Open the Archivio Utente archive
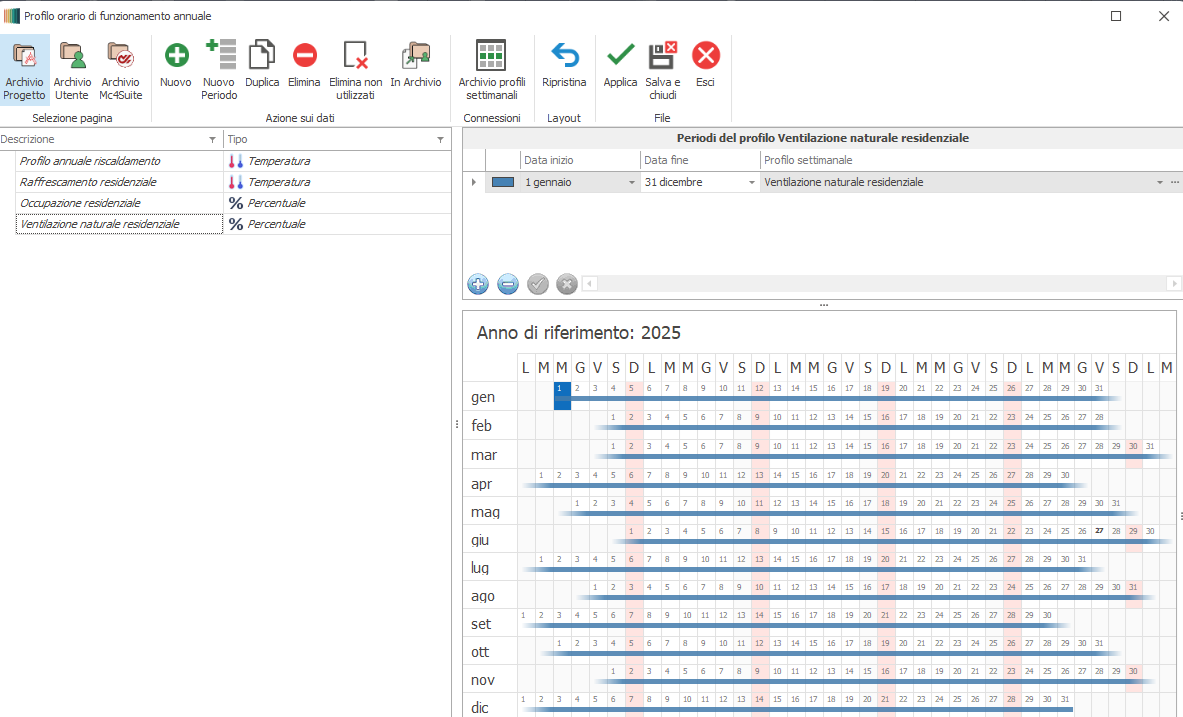This screenshot has width=1183, height=717. point(72,70)
